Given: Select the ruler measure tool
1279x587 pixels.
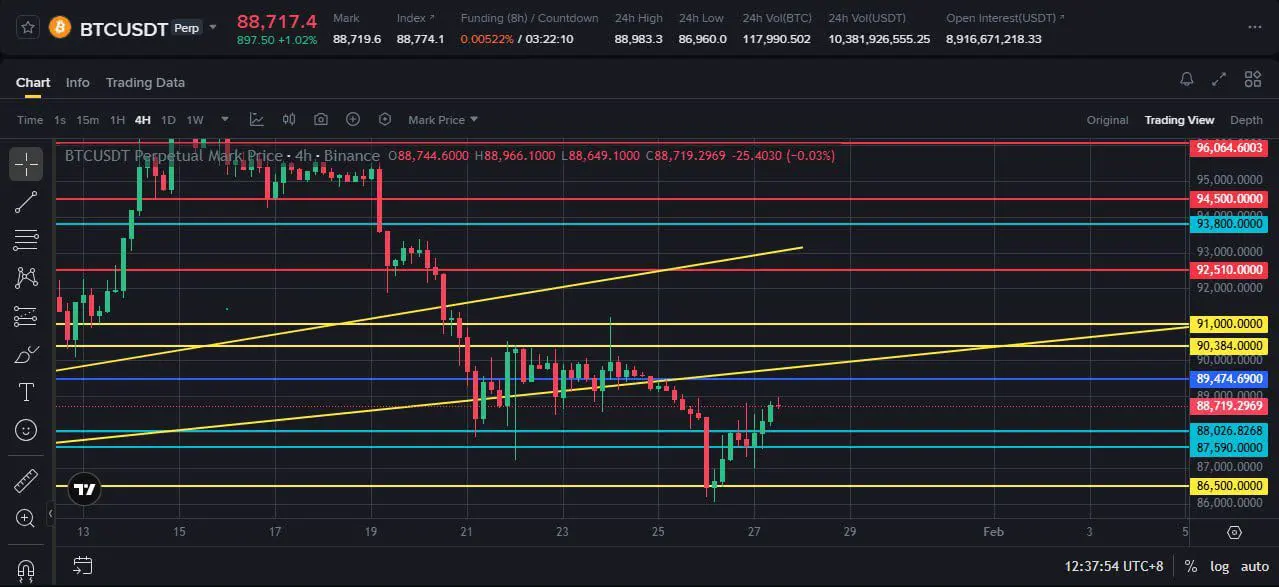Looking at the screenshot, I should click(x=26, y=481).
